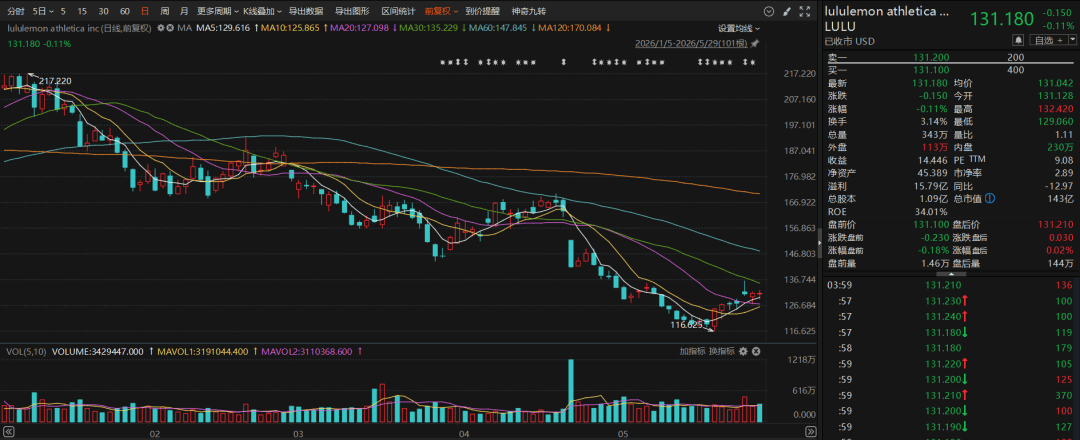Remove the MA indicator with X icon
Screen dimensions: 1080x440
[170, 28]
